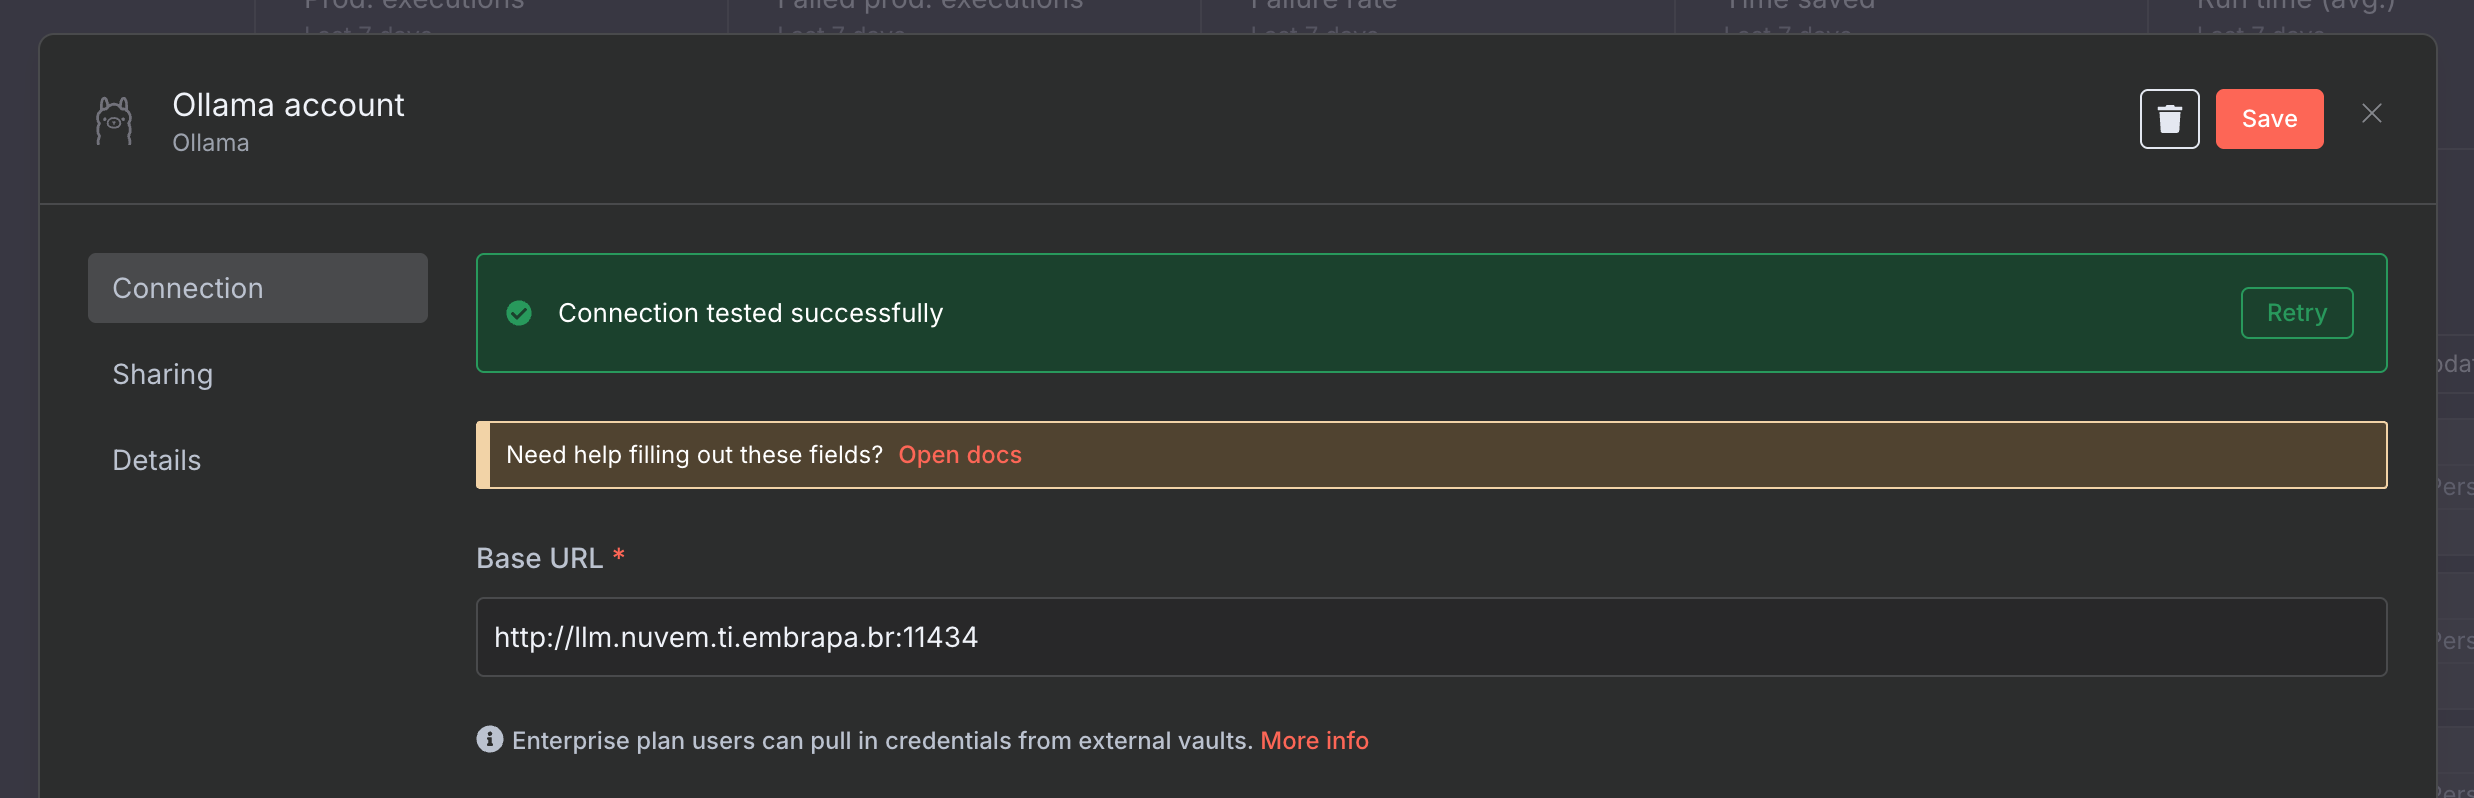Image resolution: width=2474 pixels, height=798 pixels.
Task: Close the Ollama account dialog
Action: (2371, 114)
